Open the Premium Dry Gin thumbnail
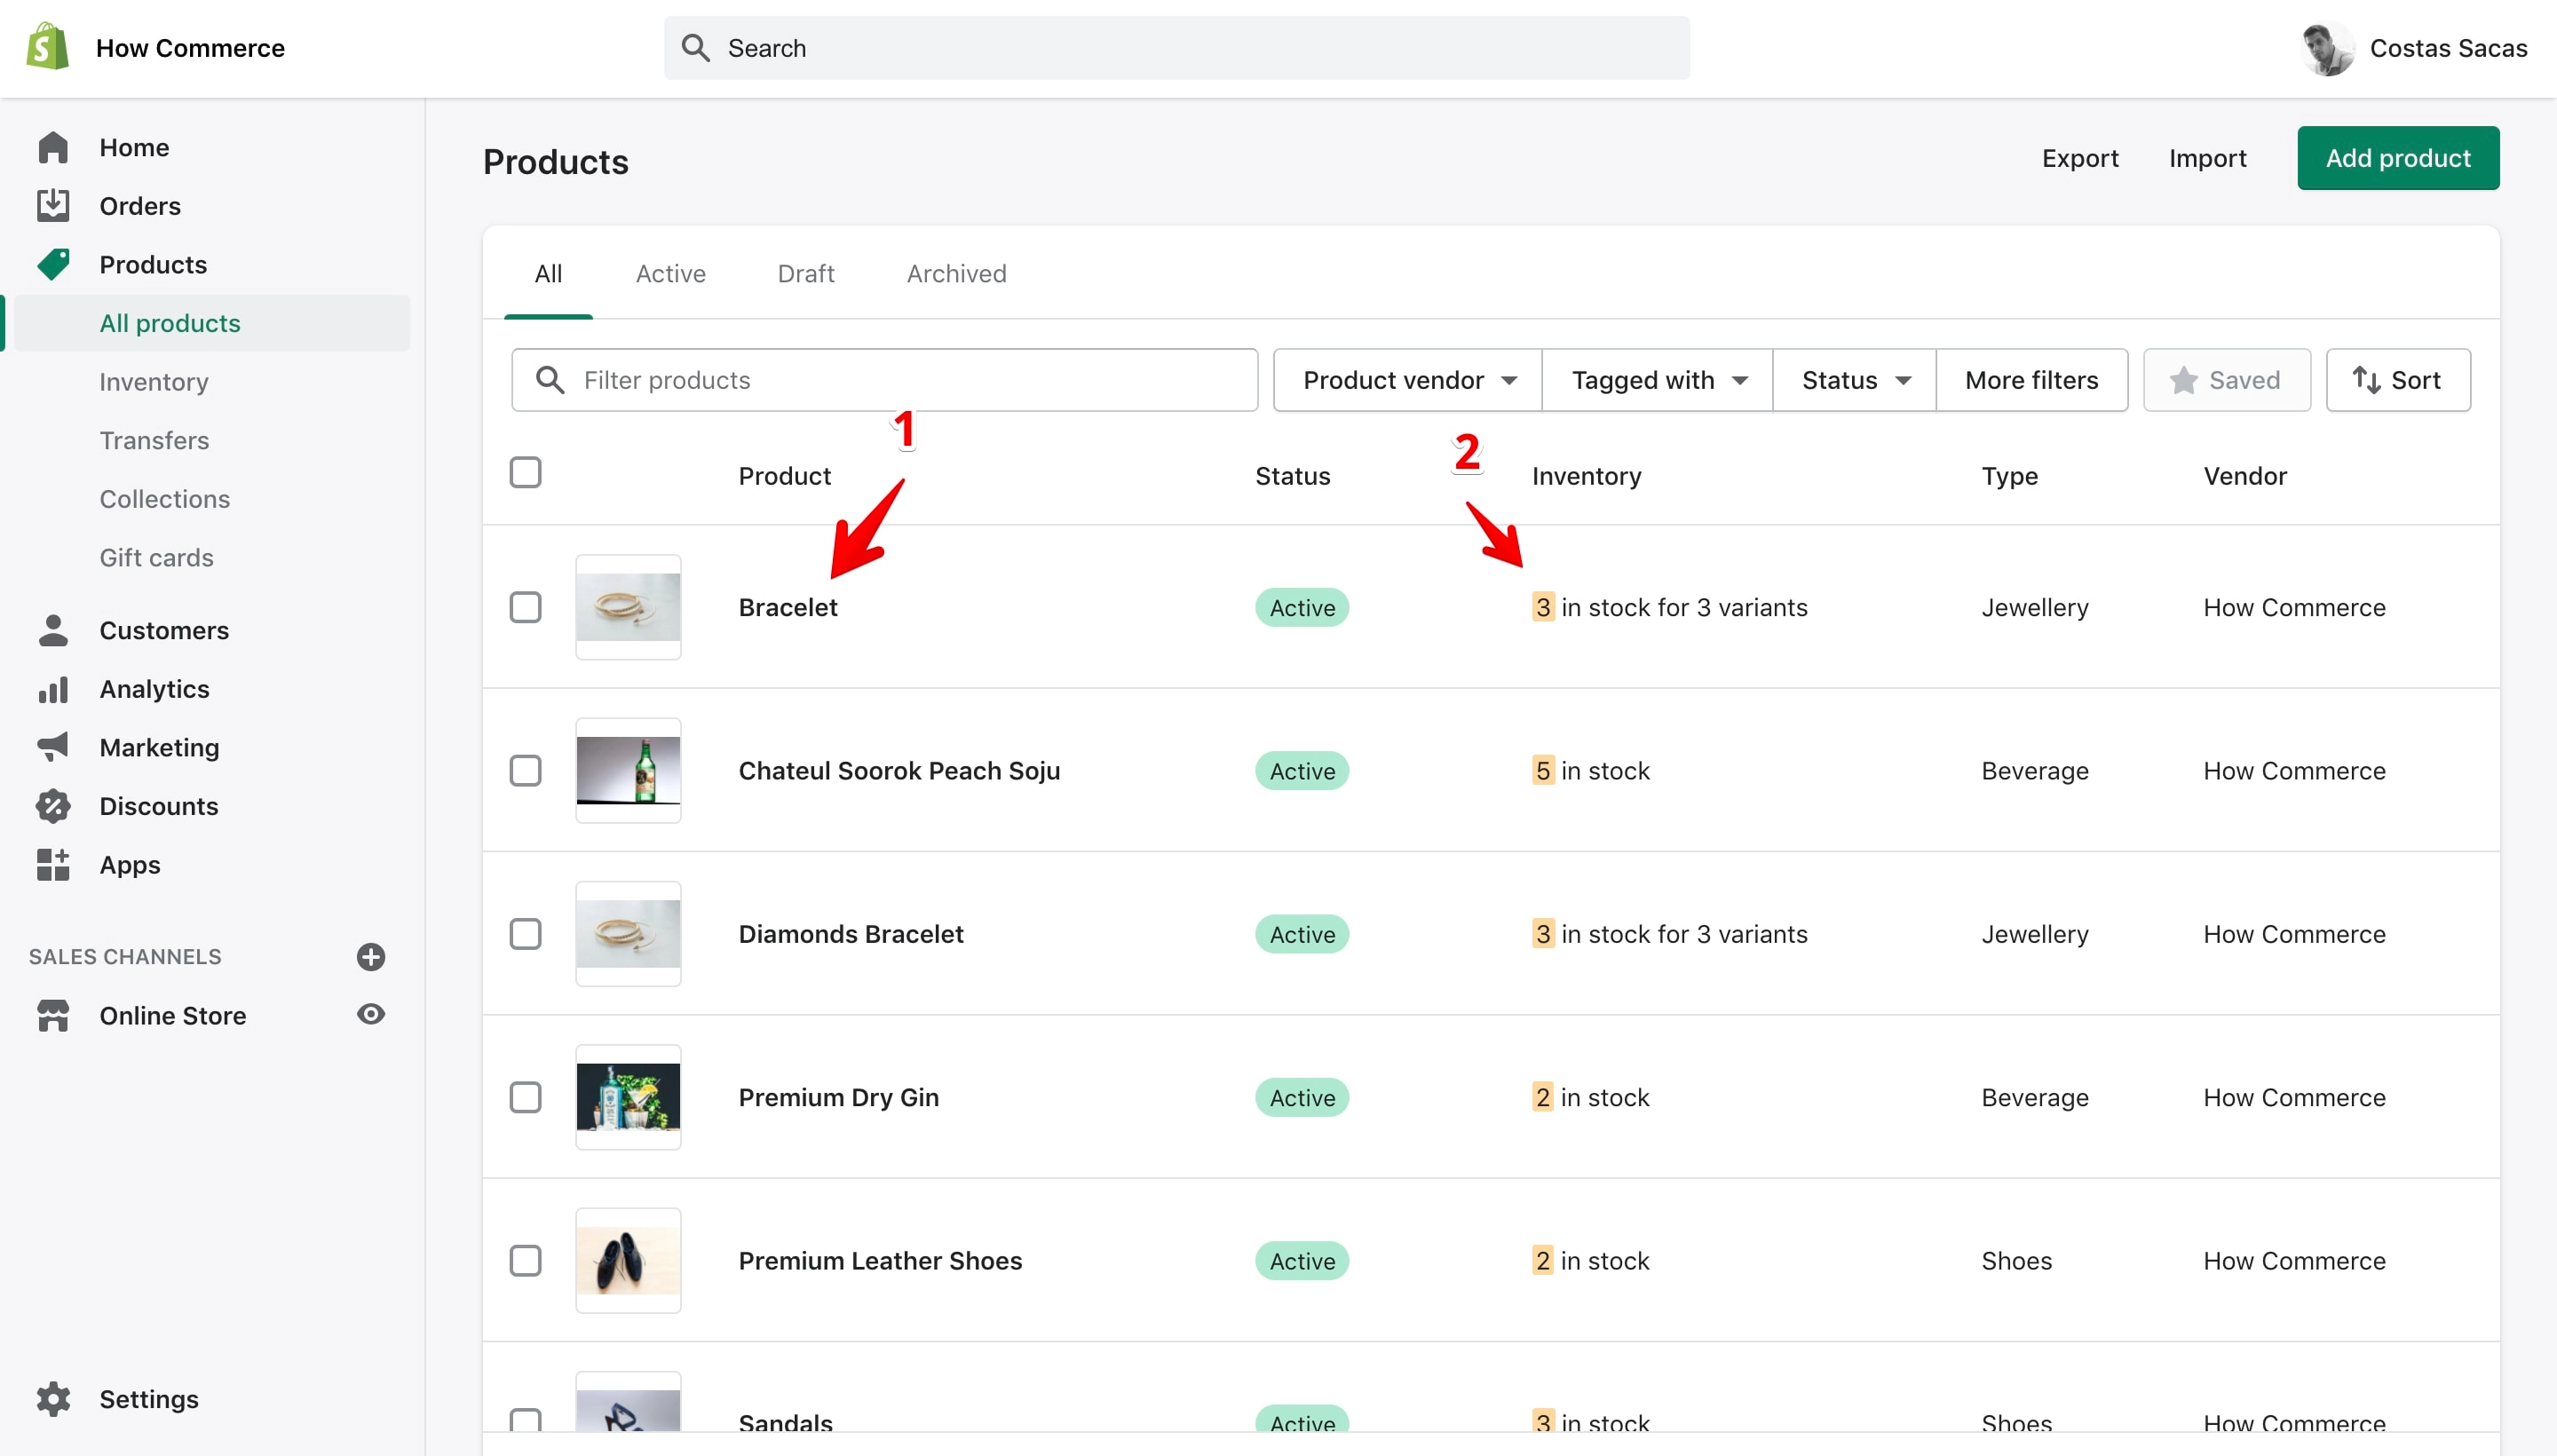Image resolution: width=2557 pixels, height=1456 pixels. (628, 1097)
